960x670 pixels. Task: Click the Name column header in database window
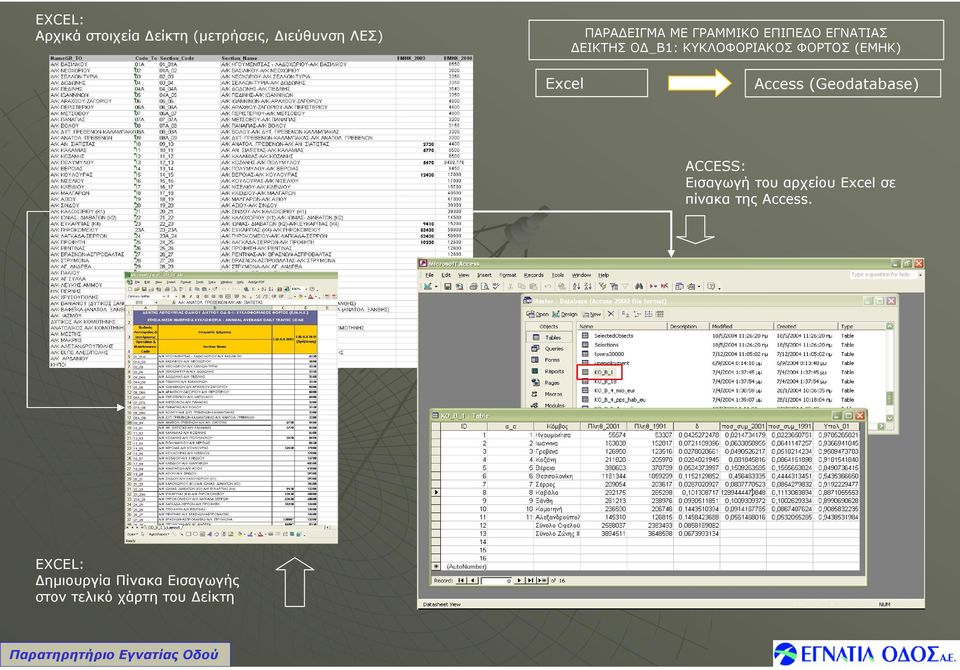(621, 326)
